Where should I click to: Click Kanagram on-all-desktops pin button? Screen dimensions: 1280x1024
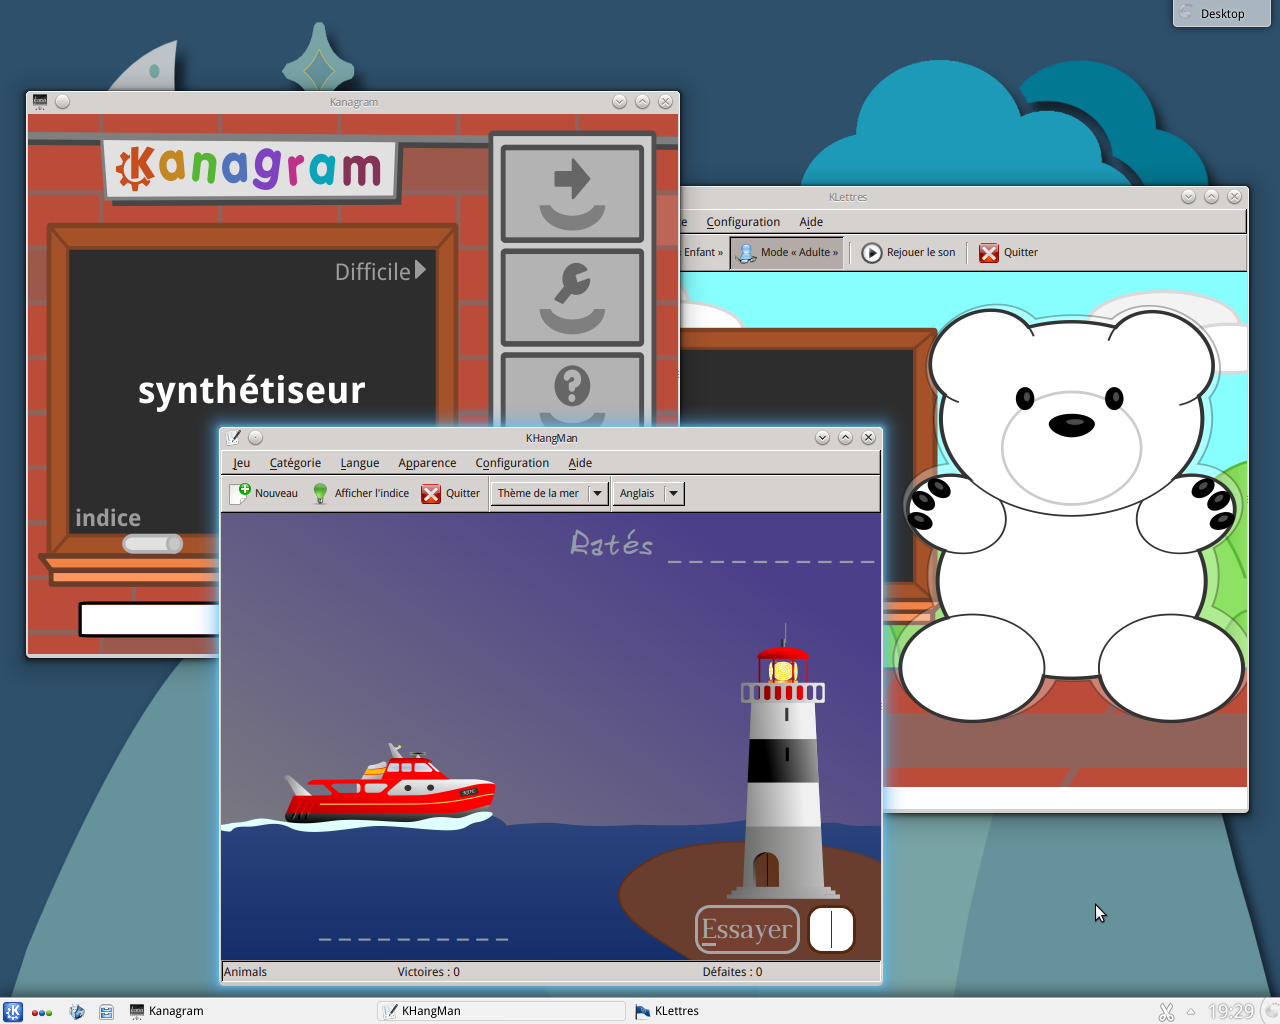tap(63, 101)
